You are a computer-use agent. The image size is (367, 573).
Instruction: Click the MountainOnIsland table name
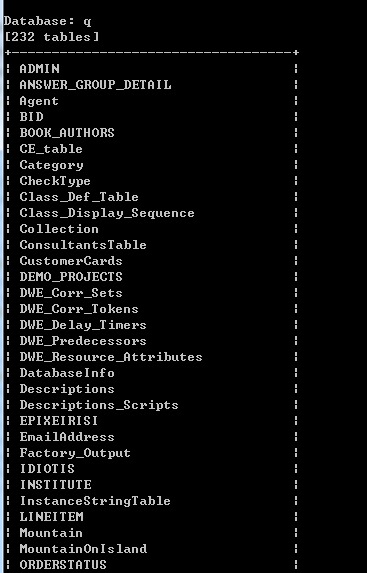pos(83,549)
